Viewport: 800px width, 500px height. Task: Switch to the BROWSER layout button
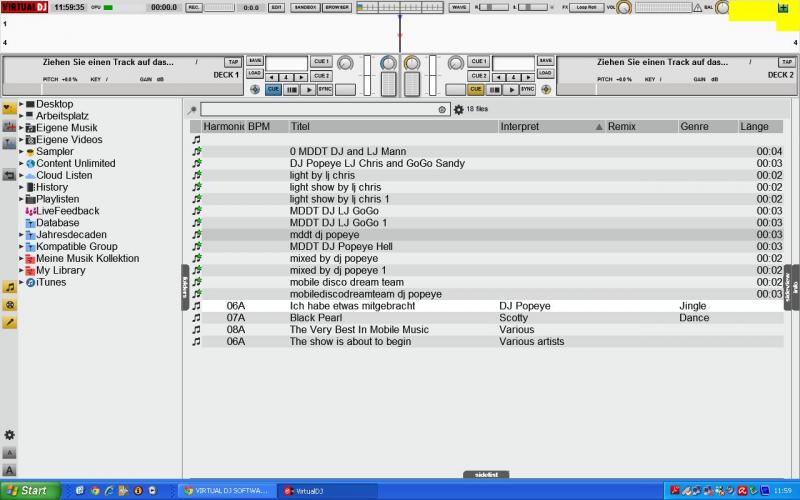(338, 7)
